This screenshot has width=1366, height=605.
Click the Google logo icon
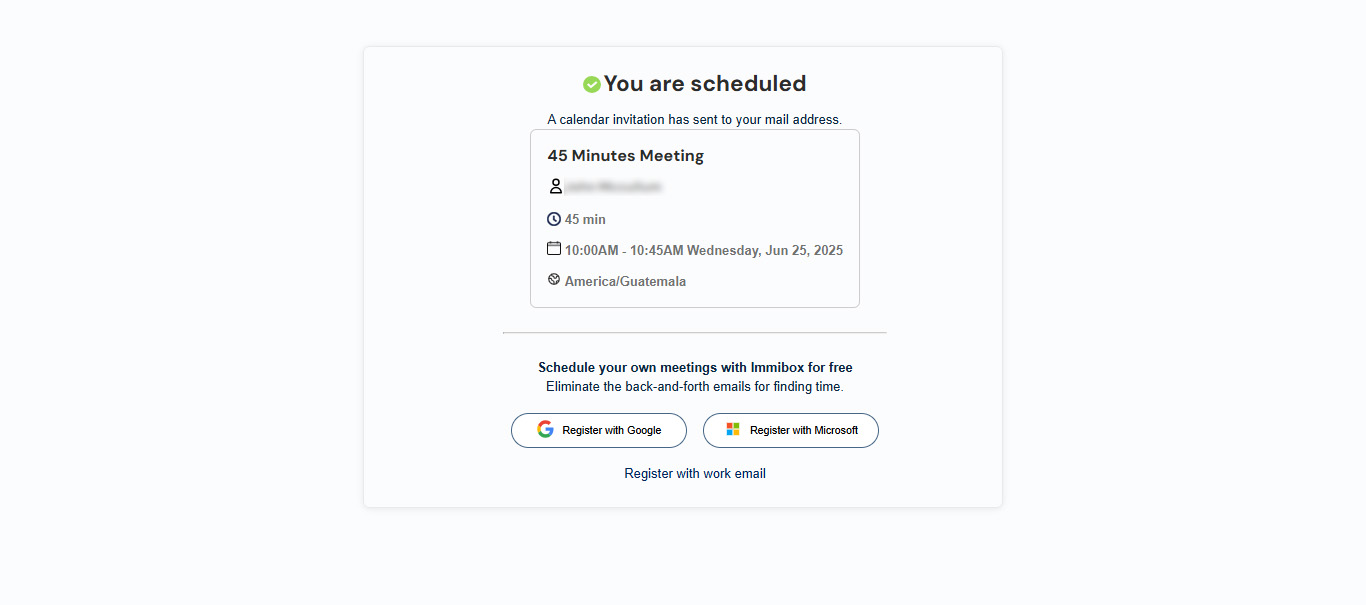(545, 429)
